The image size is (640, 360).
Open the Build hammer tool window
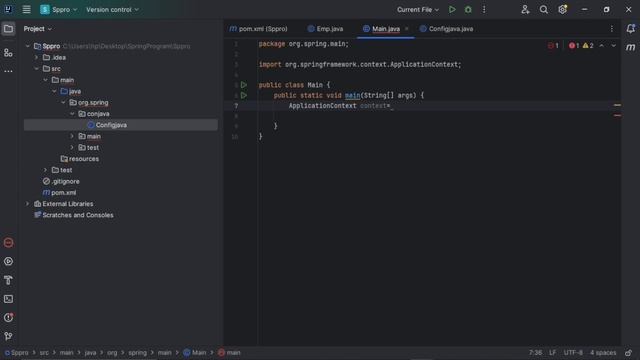(8, 280)
